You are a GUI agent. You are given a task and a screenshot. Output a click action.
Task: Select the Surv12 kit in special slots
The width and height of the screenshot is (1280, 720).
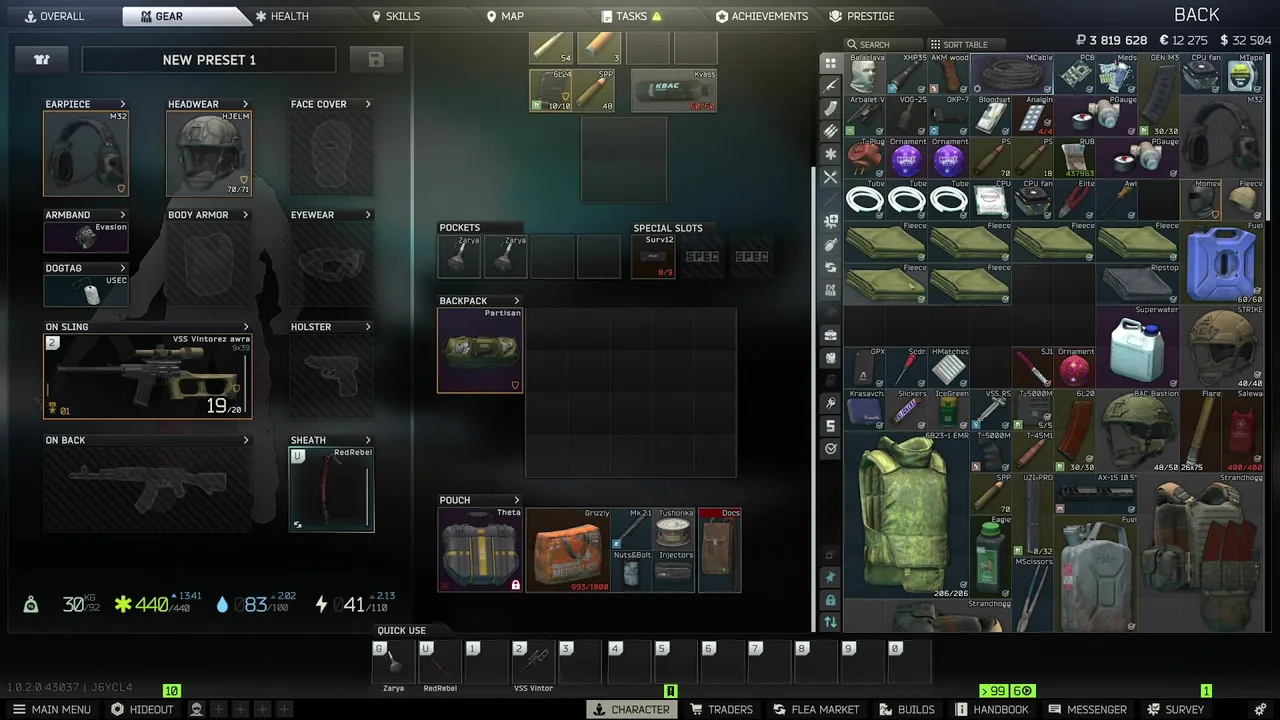653,257
